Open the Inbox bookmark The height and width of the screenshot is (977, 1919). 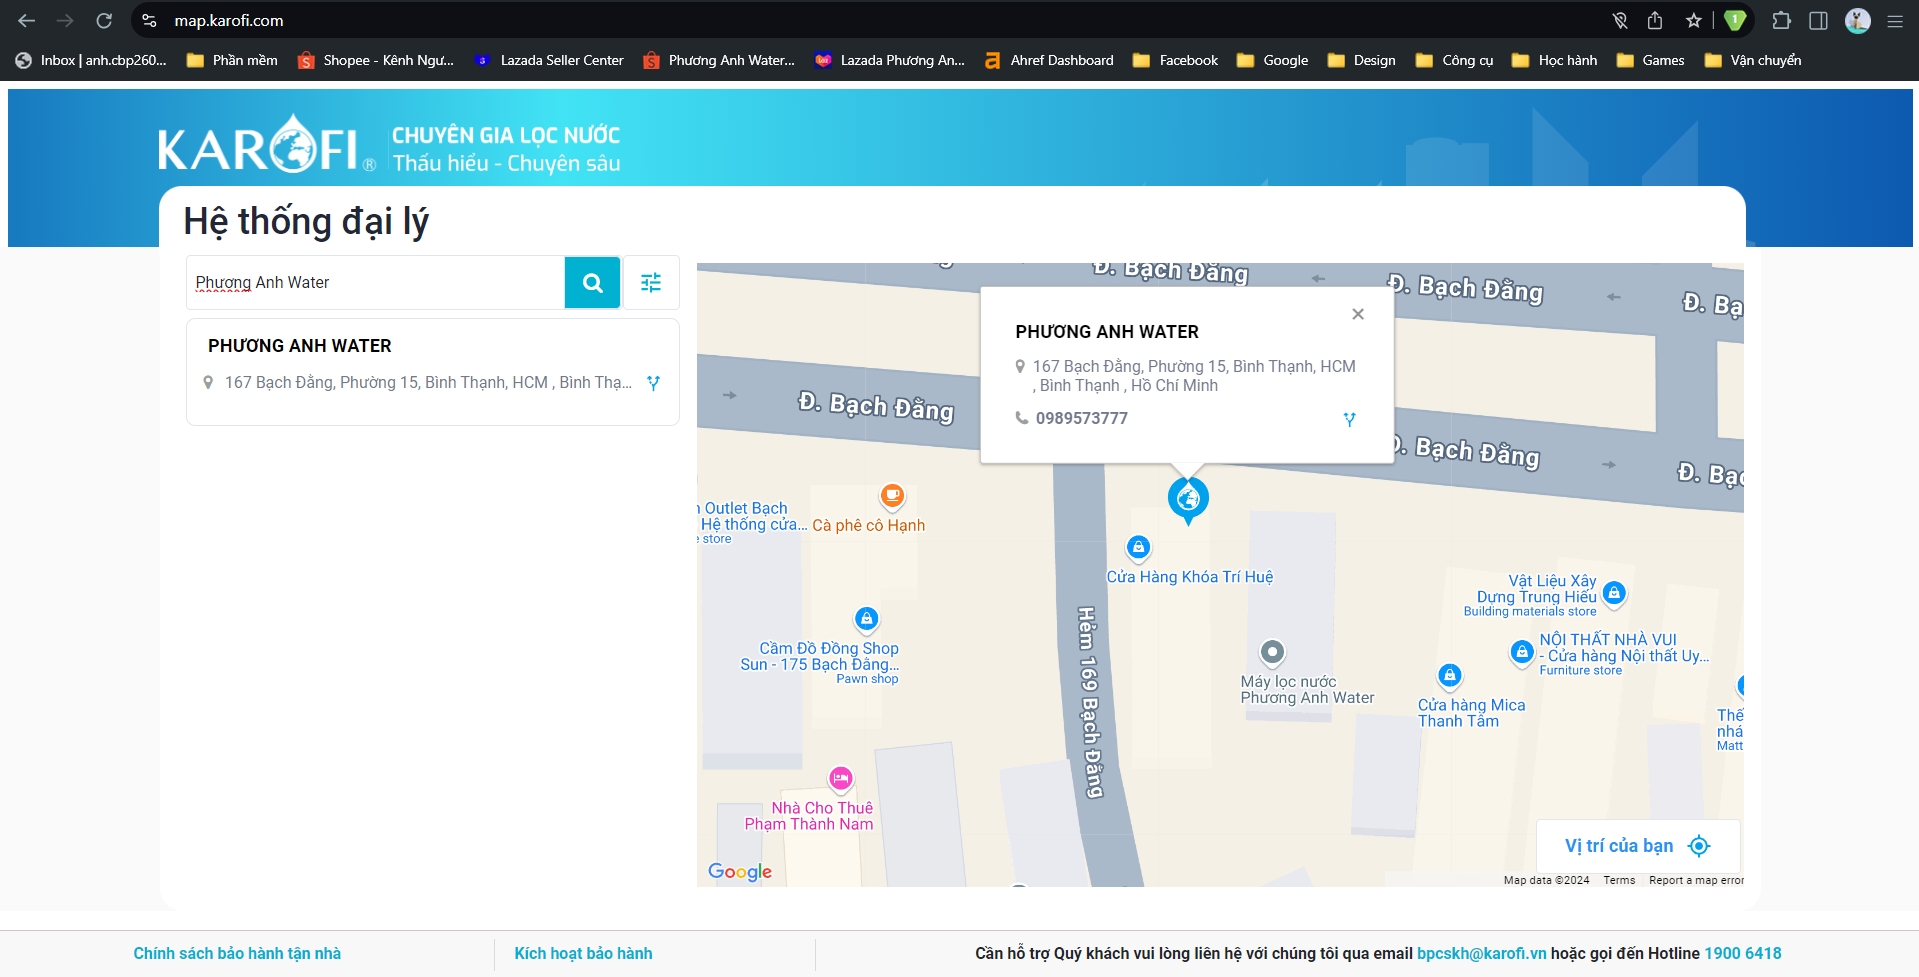[x=91, y=60]
